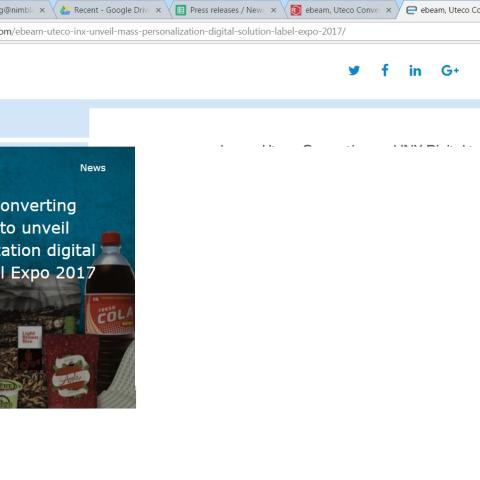Screen dimensions: 480x480
Task: Switch to the ebeam tab with red favicon
Action: point(342,10)
